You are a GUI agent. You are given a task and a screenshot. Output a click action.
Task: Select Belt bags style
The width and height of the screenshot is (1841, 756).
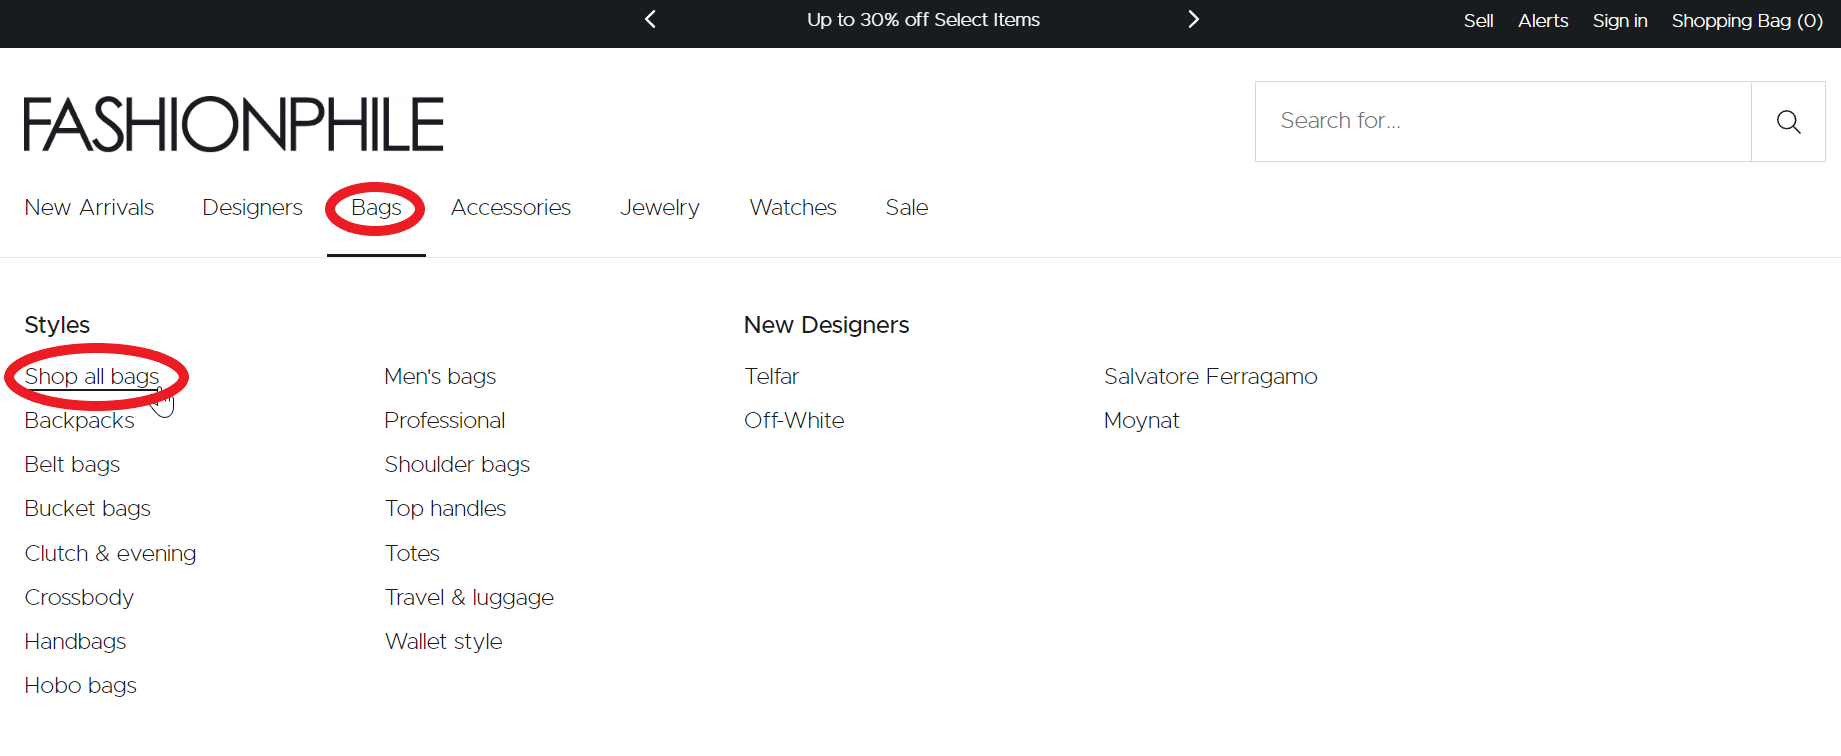(x=72, y=464)
